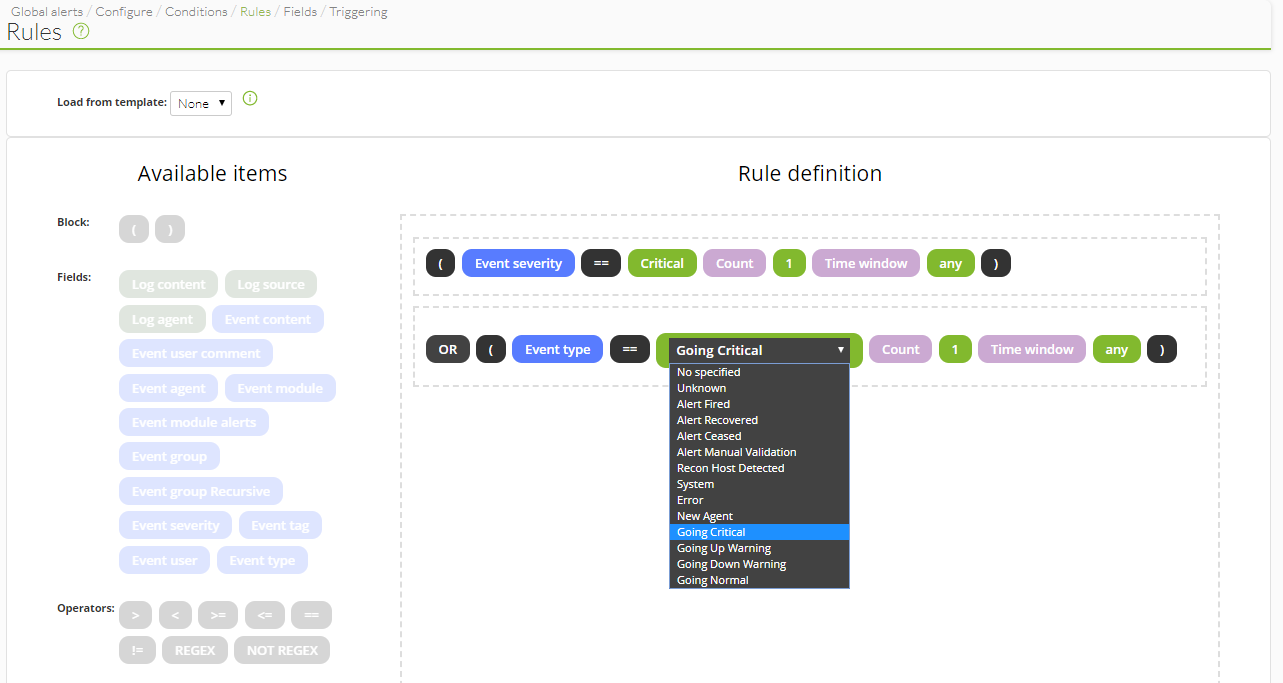This screenshot has width=1283, height=683.
Task: Select the Log content field
Action: tap(168, 285)
